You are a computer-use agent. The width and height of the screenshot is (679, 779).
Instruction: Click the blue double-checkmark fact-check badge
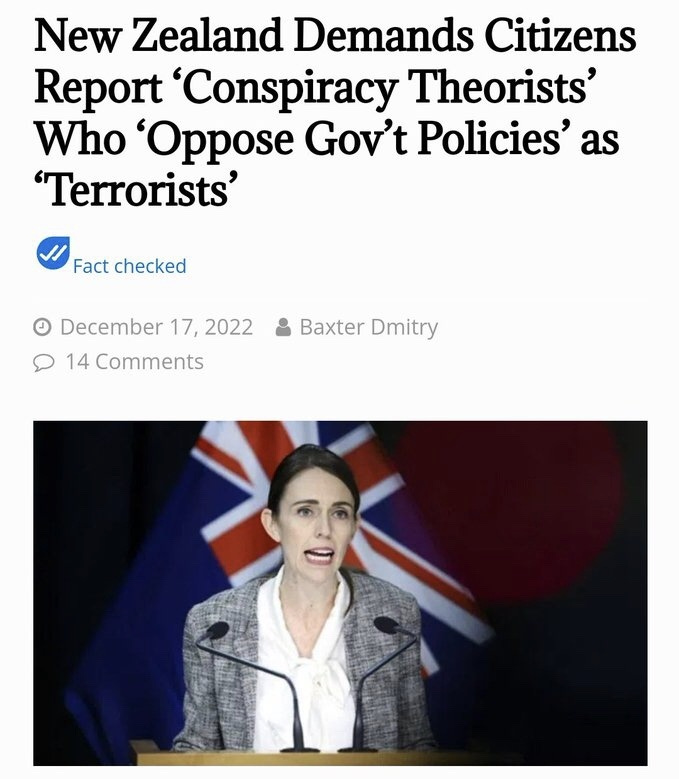point(53,253)
